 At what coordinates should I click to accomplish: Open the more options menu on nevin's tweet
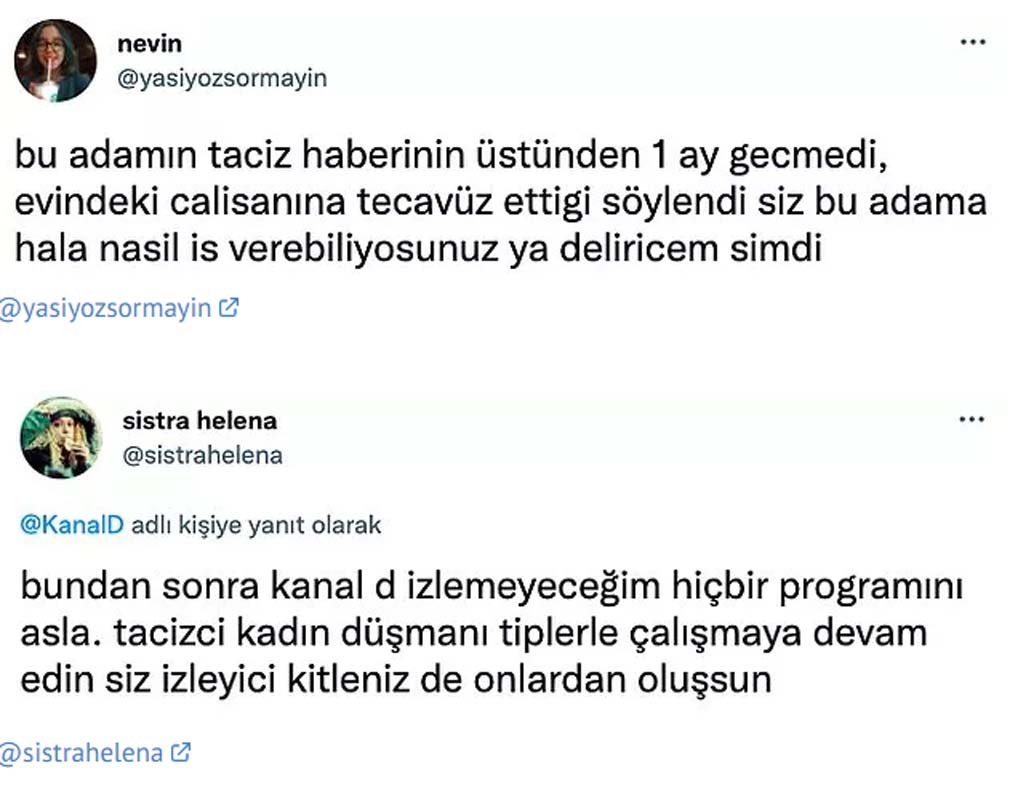[971, 40]
